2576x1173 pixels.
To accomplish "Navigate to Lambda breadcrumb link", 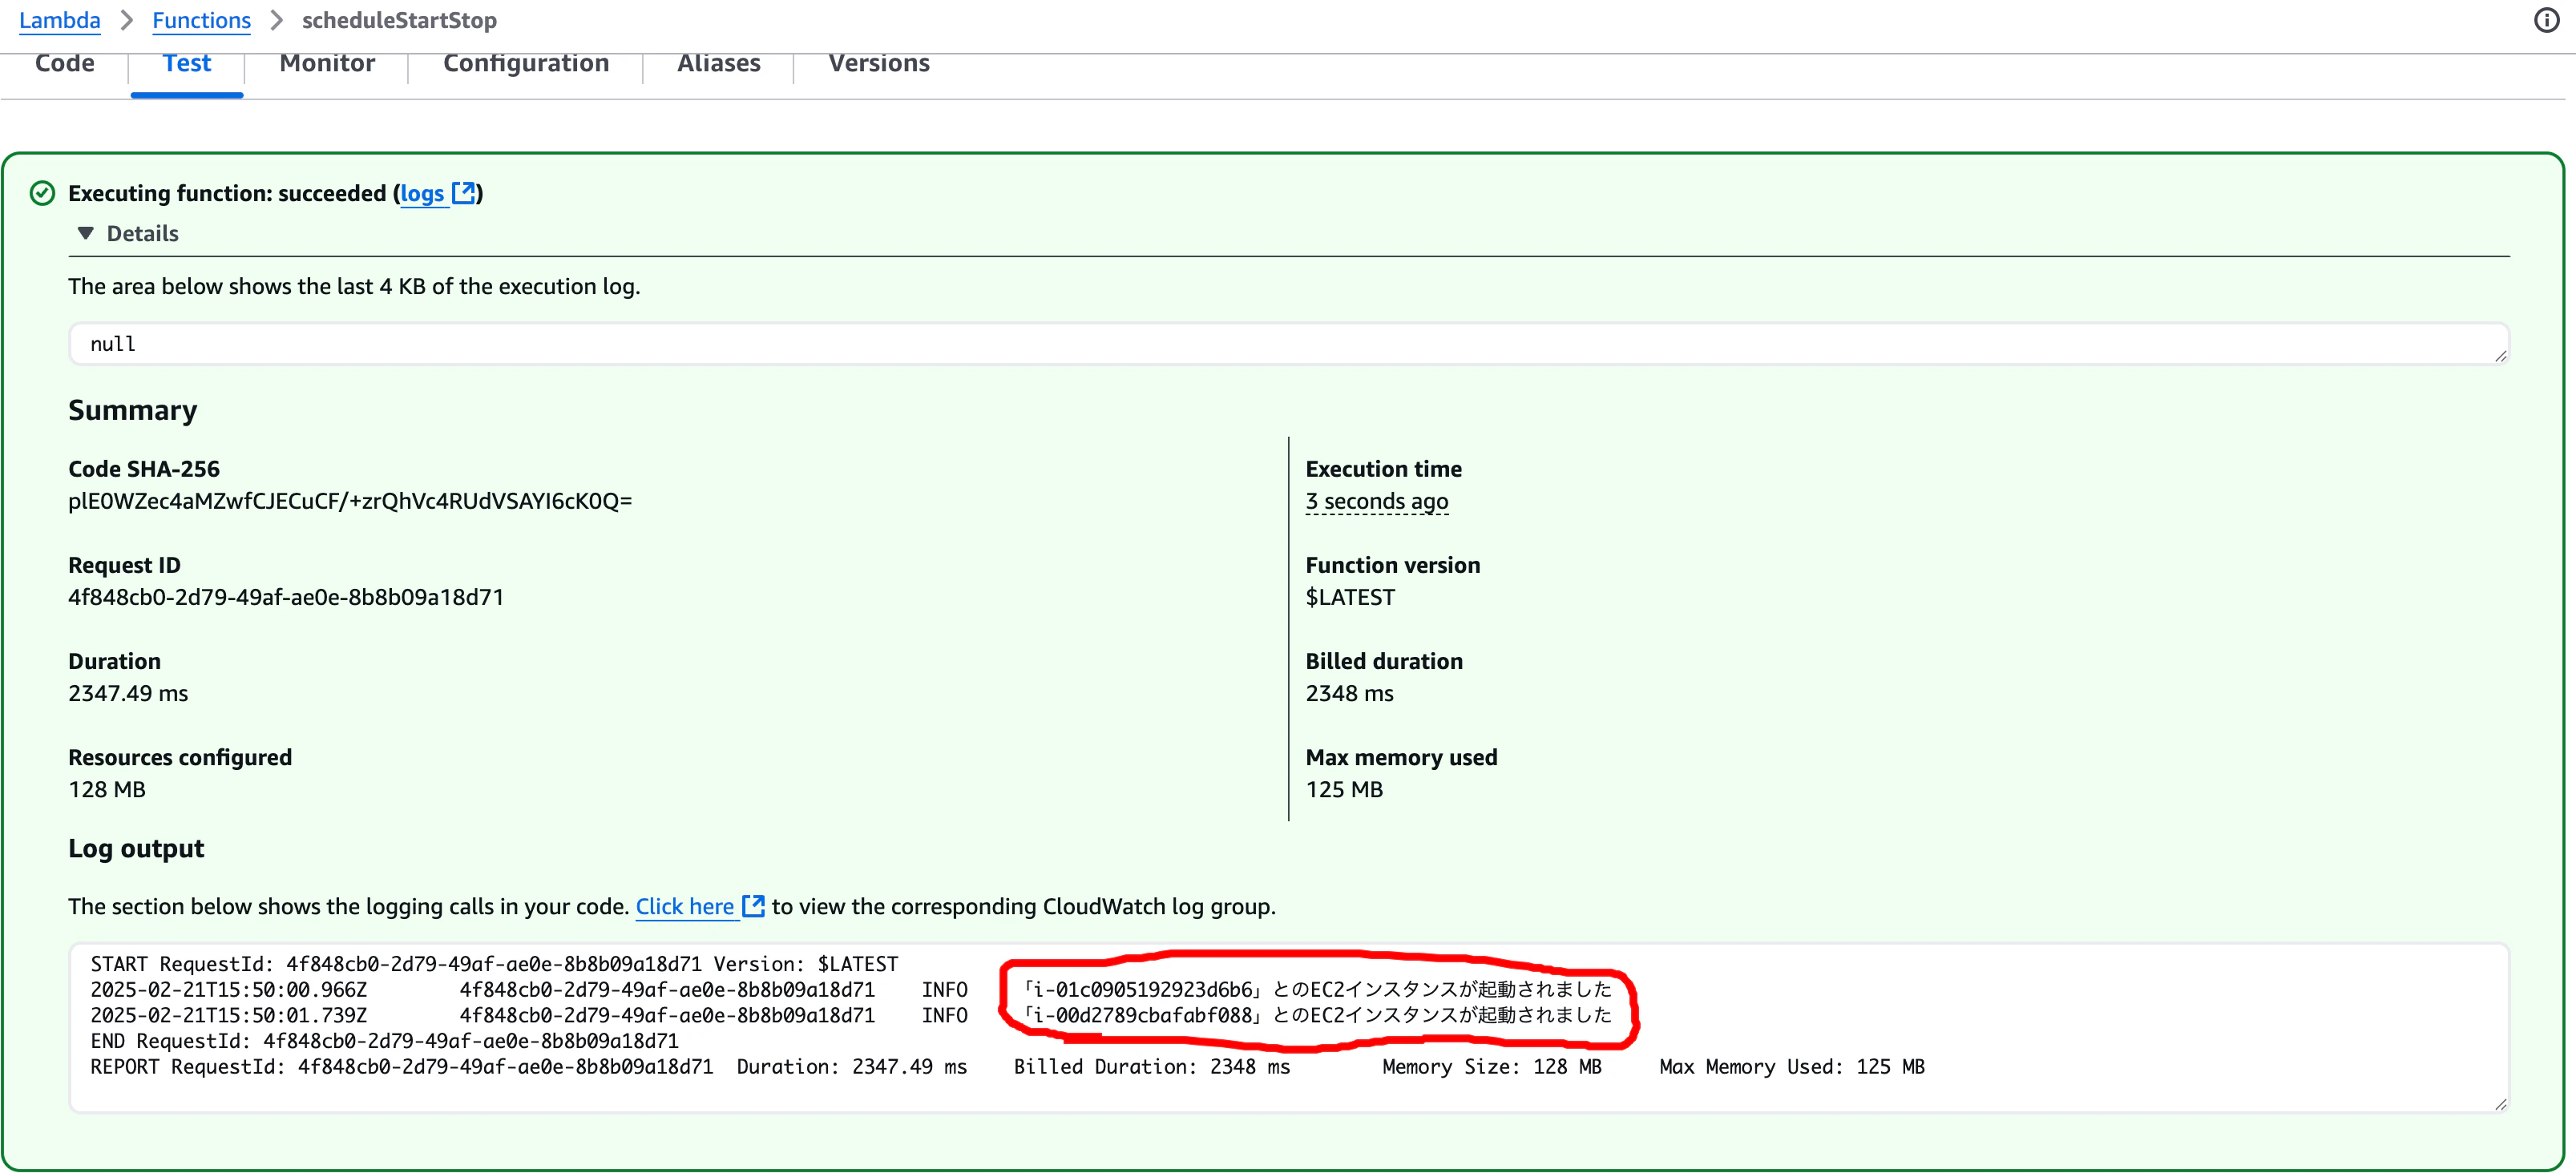I will (60, 20).
